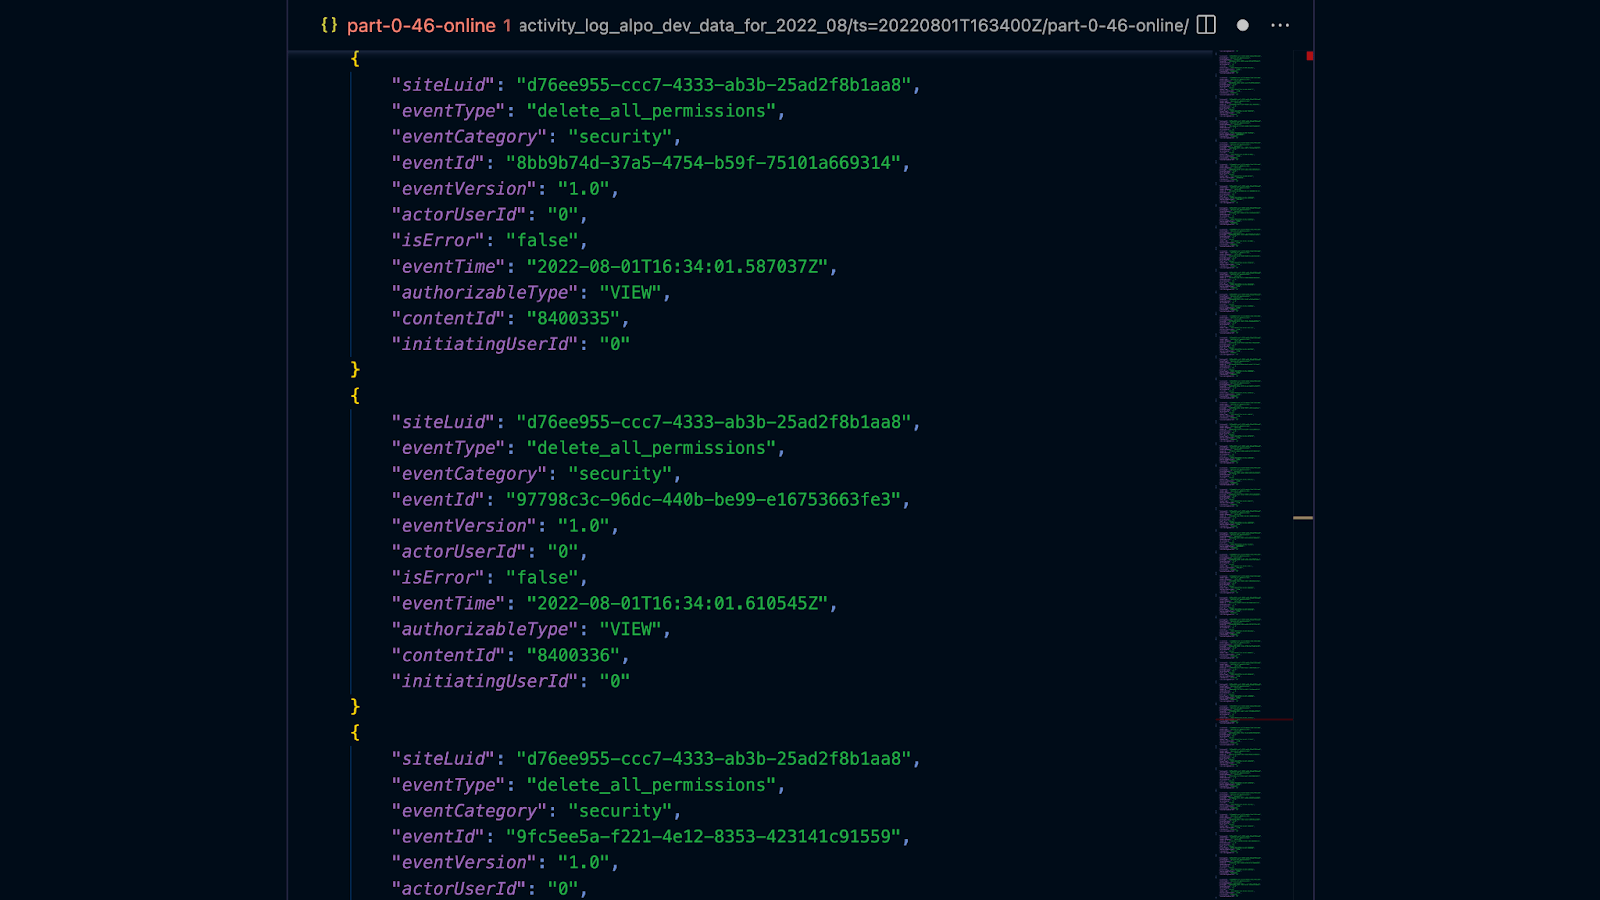Open the more actions ellipsis menu
1600x900 pixels.
pos(1280,25)
